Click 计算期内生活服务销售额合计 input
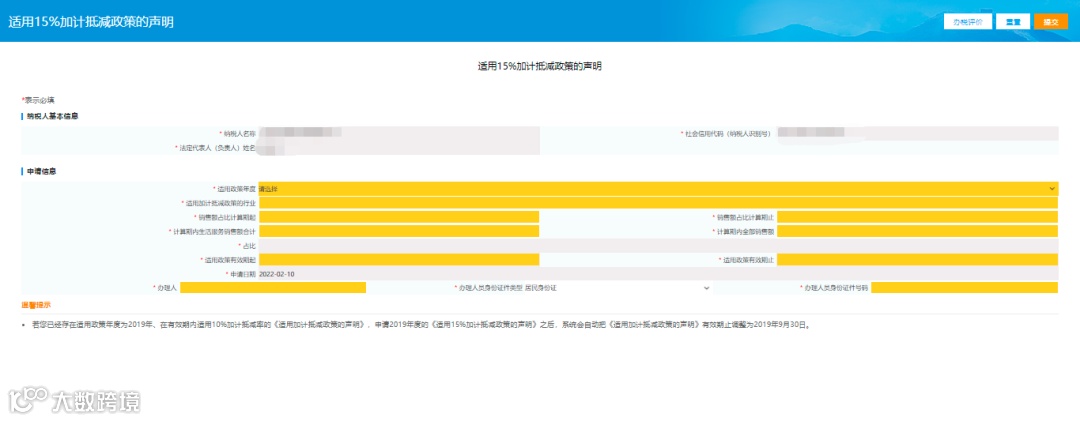Screen dimensions: 1080x421 [399, 231]
